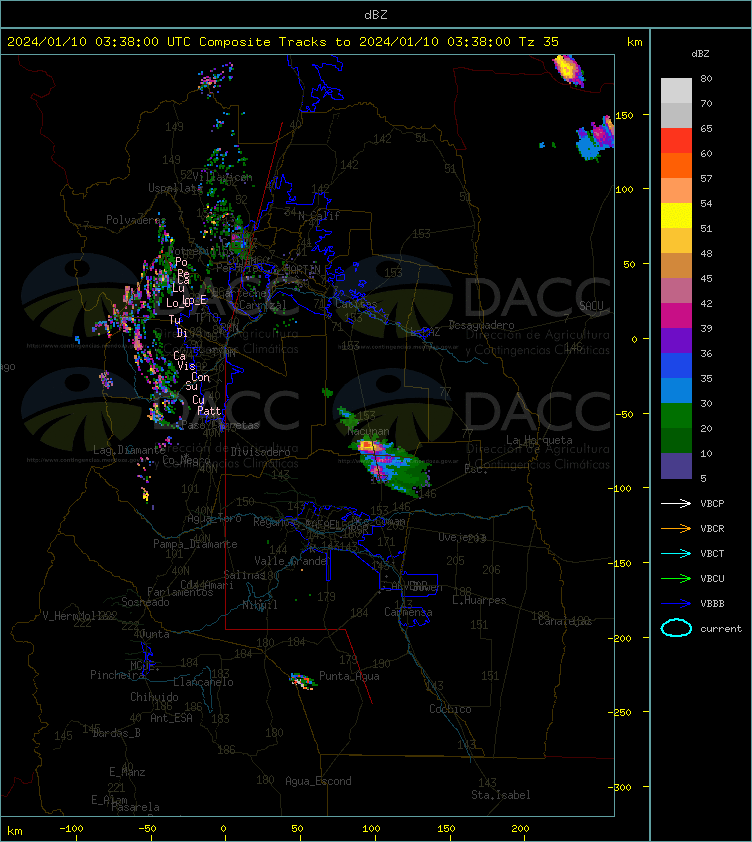Click the blue VBBB arrow in legend
This screenshot has height=842, width=752.
coord(676,604)
